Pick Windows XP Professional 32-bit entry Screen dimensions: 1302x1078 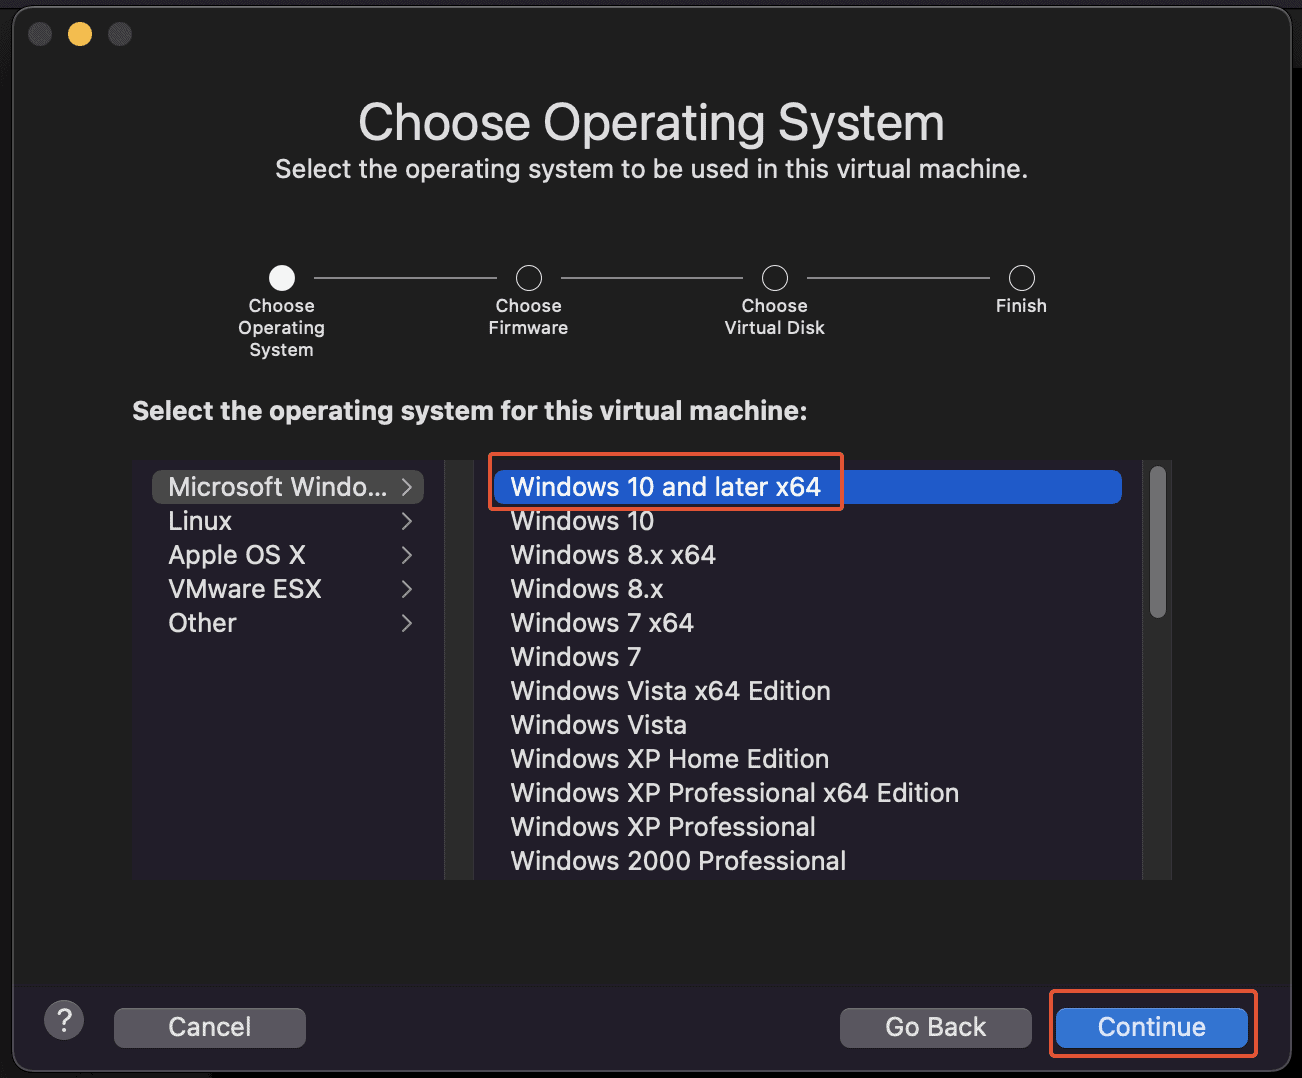point(808,827)
